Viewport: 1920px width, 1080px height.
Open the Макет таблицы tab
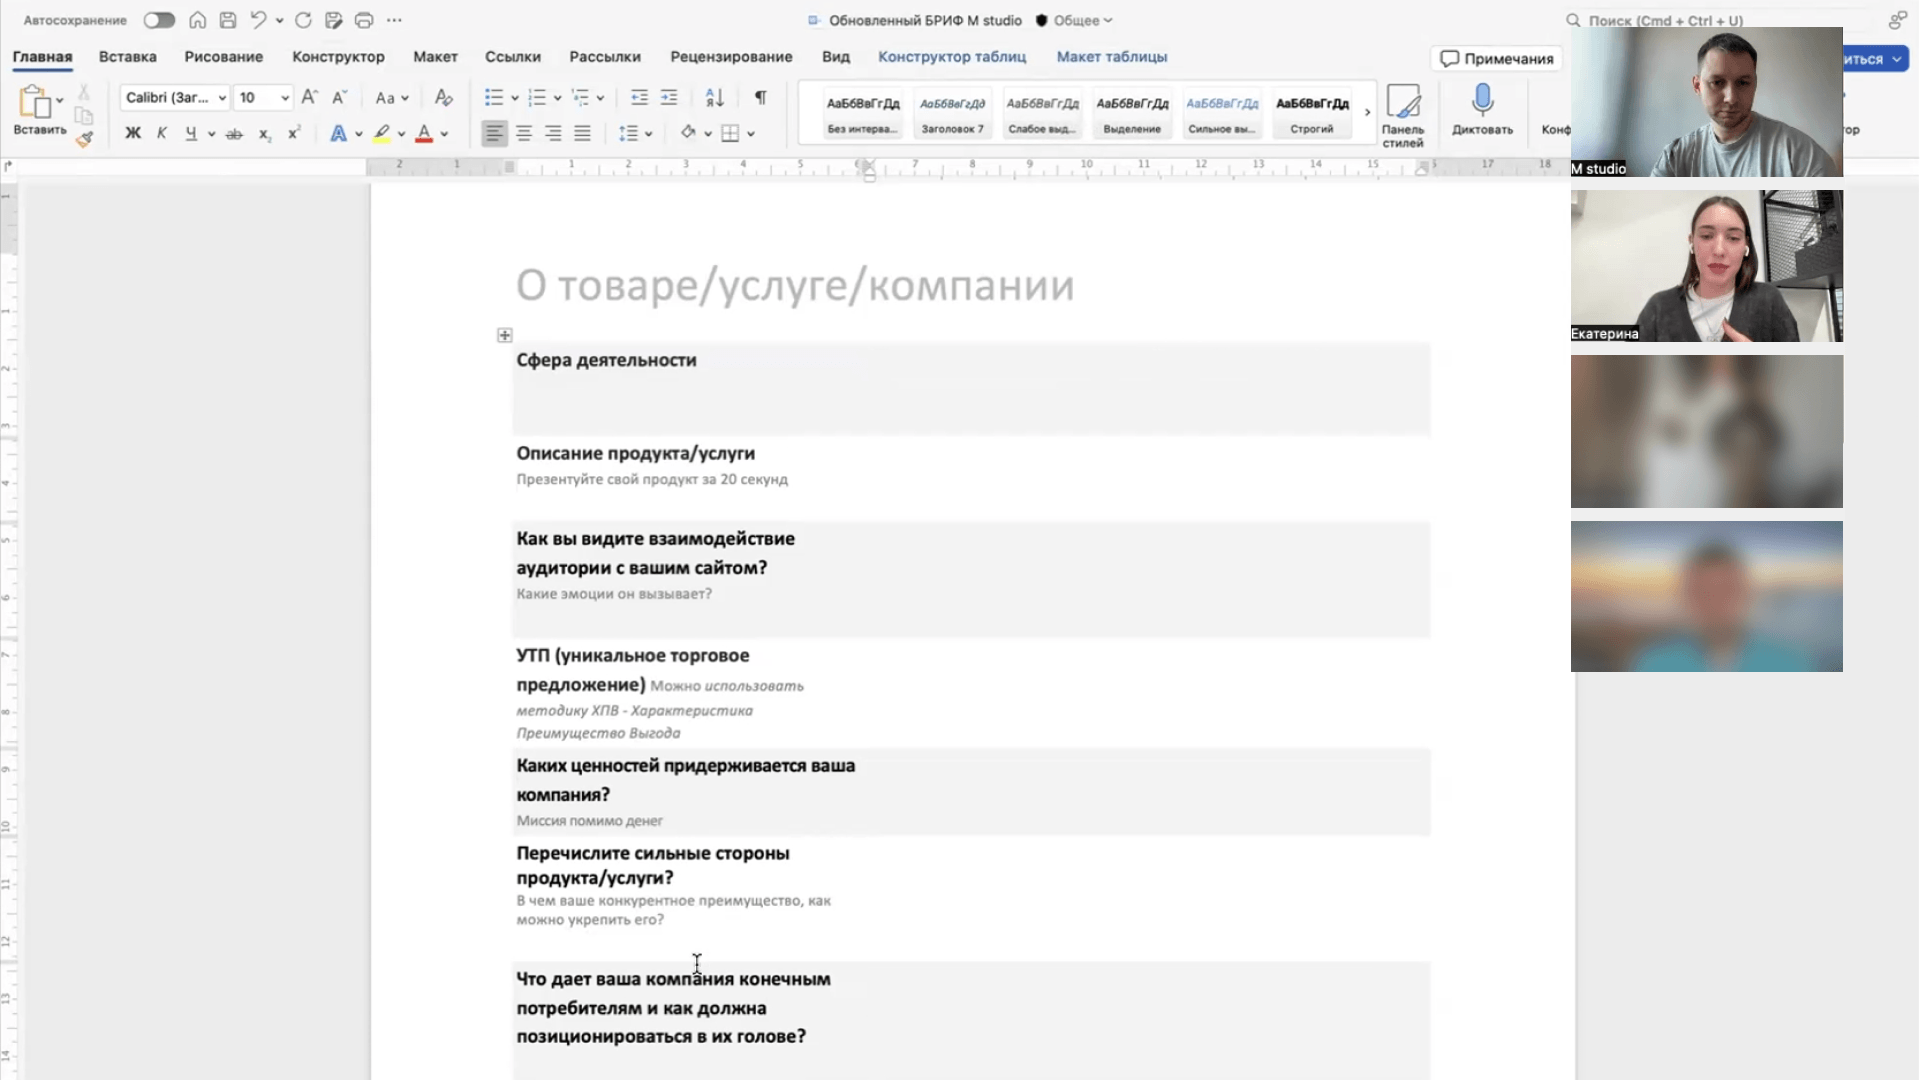(1111, 57)
